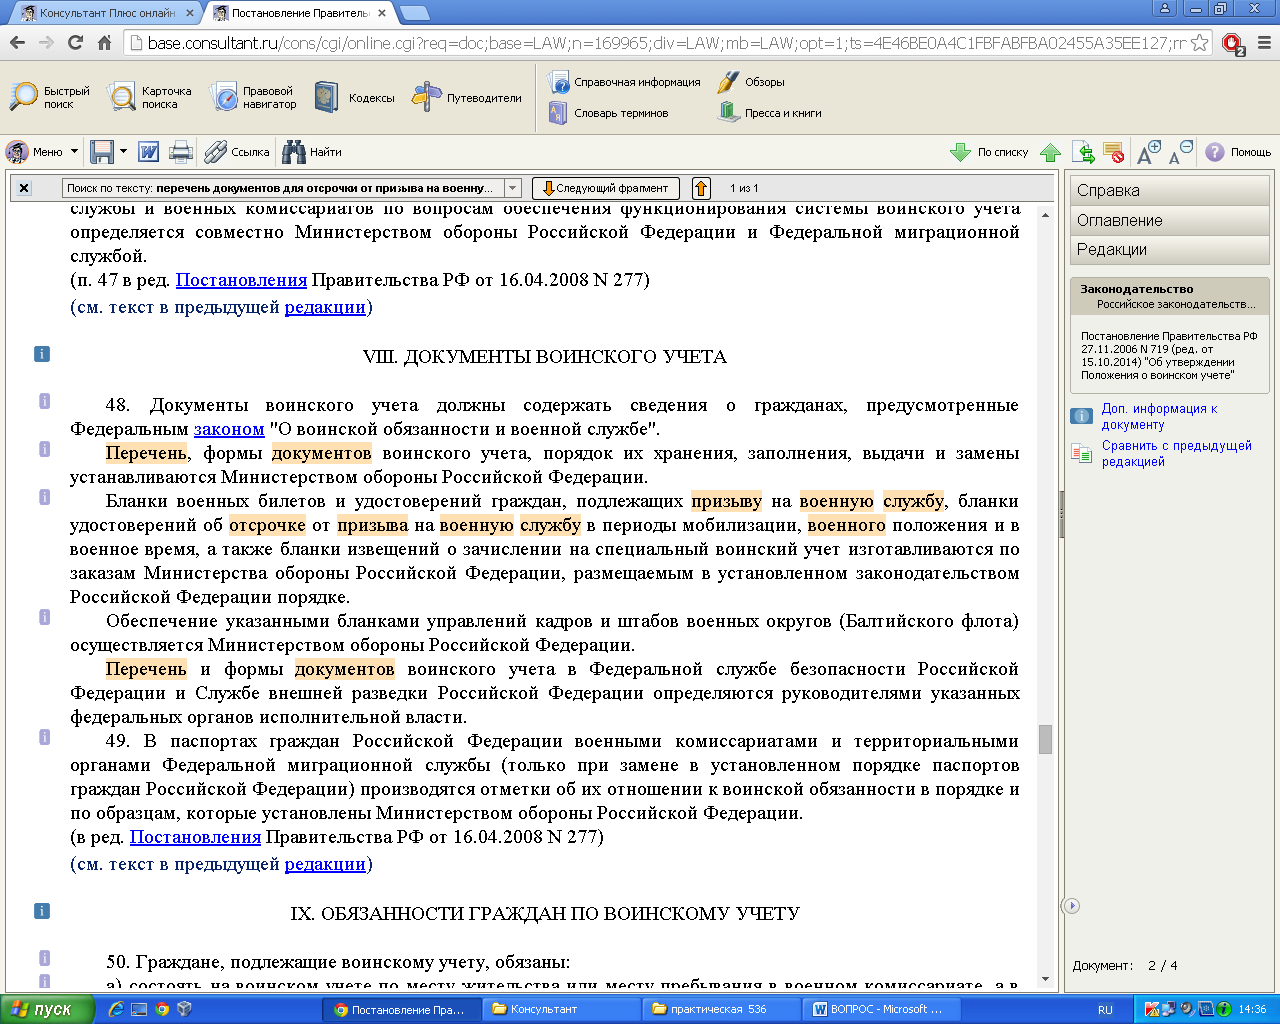Open редакции link after п. 47
The width and height of the screenshot is (1280, 1024).
(x=325, y=307)
